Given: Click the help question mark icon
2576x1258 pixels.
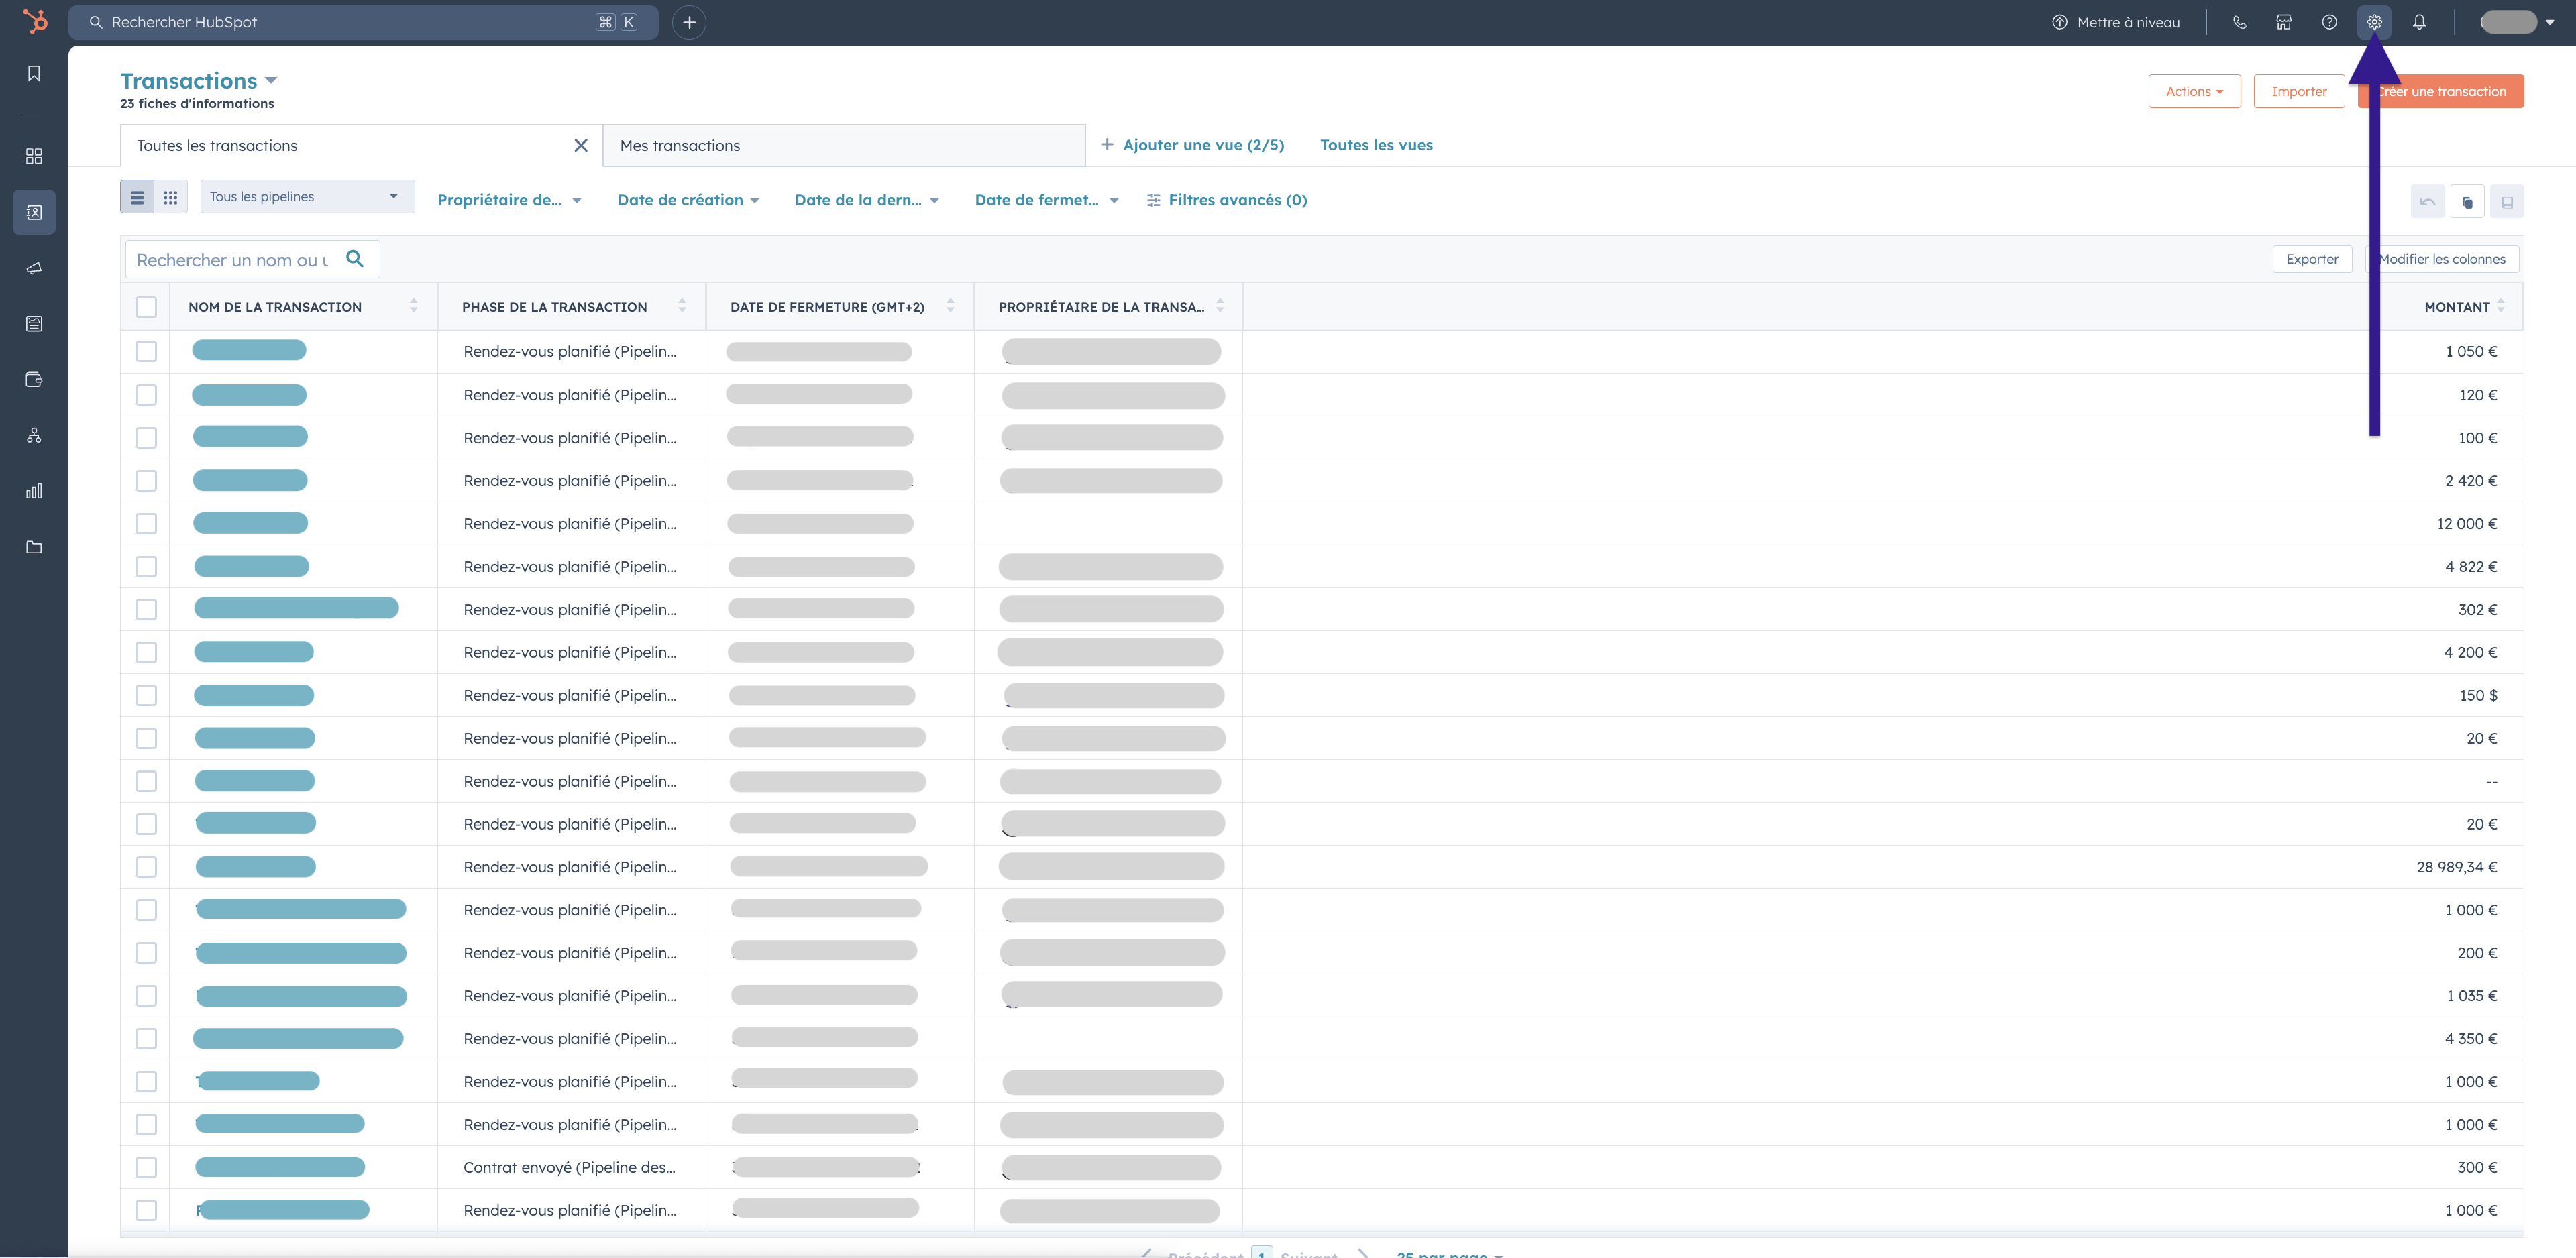Looking at the screenshot, I should click(2329, 22).
